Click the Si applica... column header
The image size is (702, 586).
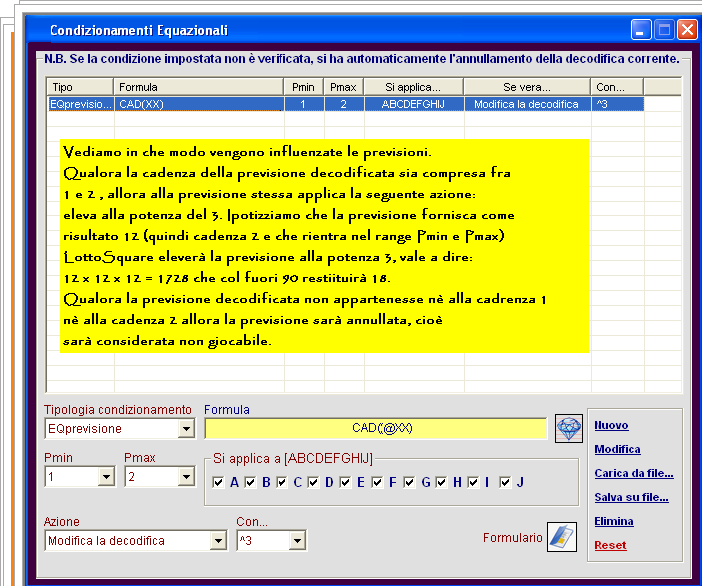(x=413, y=87)
